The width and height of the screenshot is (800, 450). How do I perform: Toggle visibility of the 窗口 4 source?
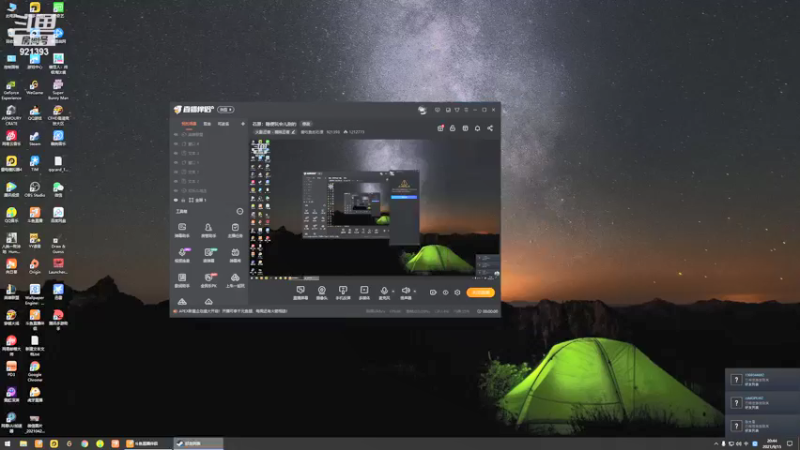click(x=176, y=144)
